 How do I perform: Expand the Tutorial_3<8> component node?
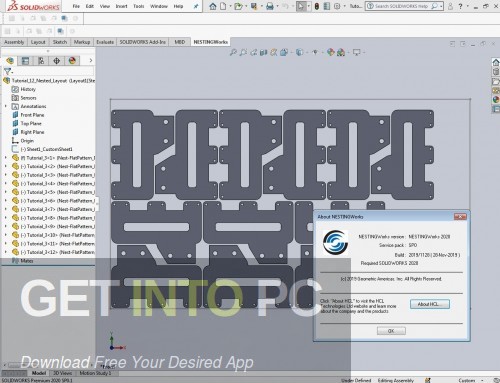coord(6,218)
